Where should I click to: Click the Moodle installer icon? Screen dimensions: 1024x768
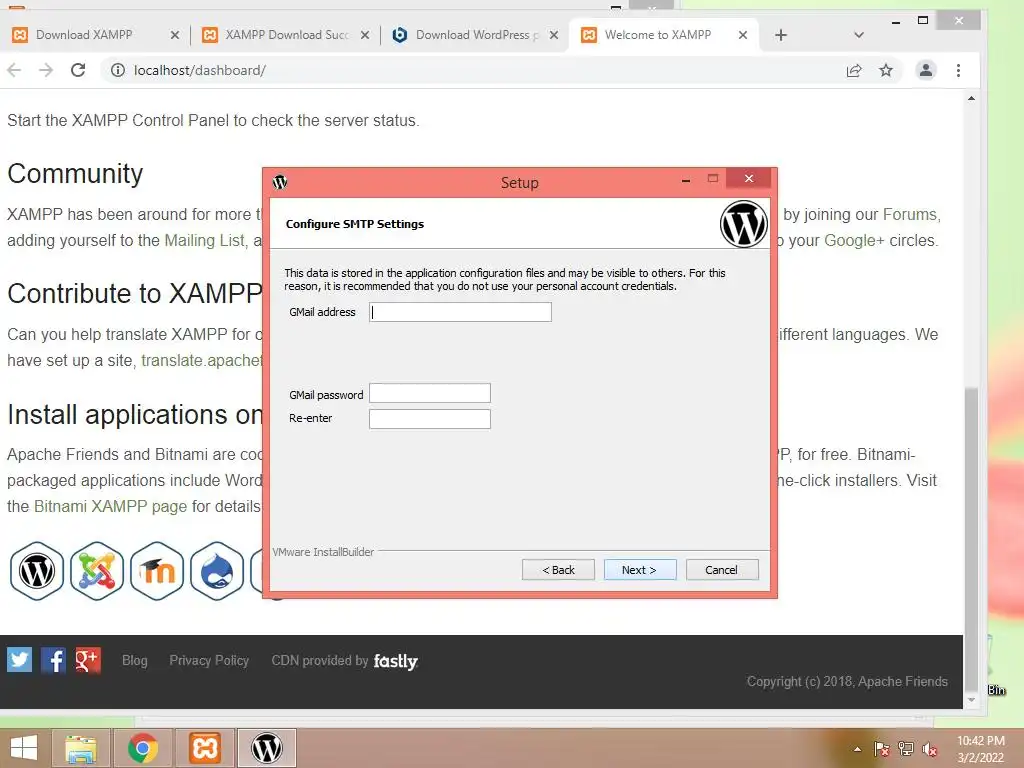pos(157,571)
